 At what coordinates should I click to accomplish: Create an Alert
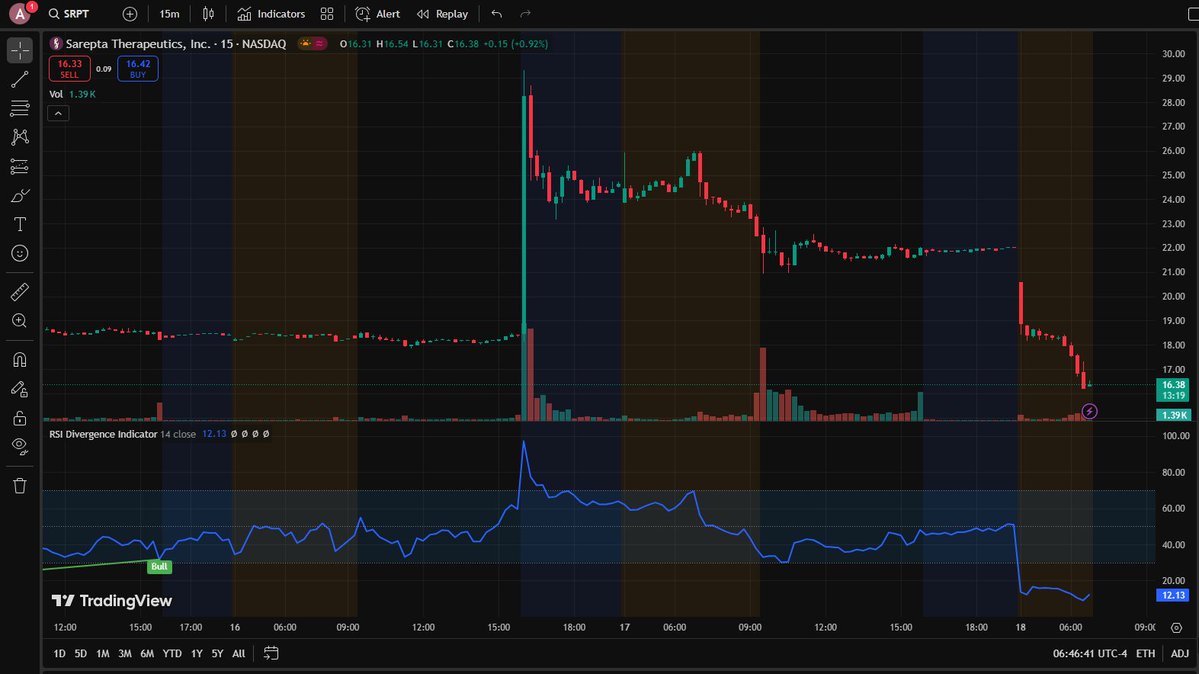pos(378,14)
